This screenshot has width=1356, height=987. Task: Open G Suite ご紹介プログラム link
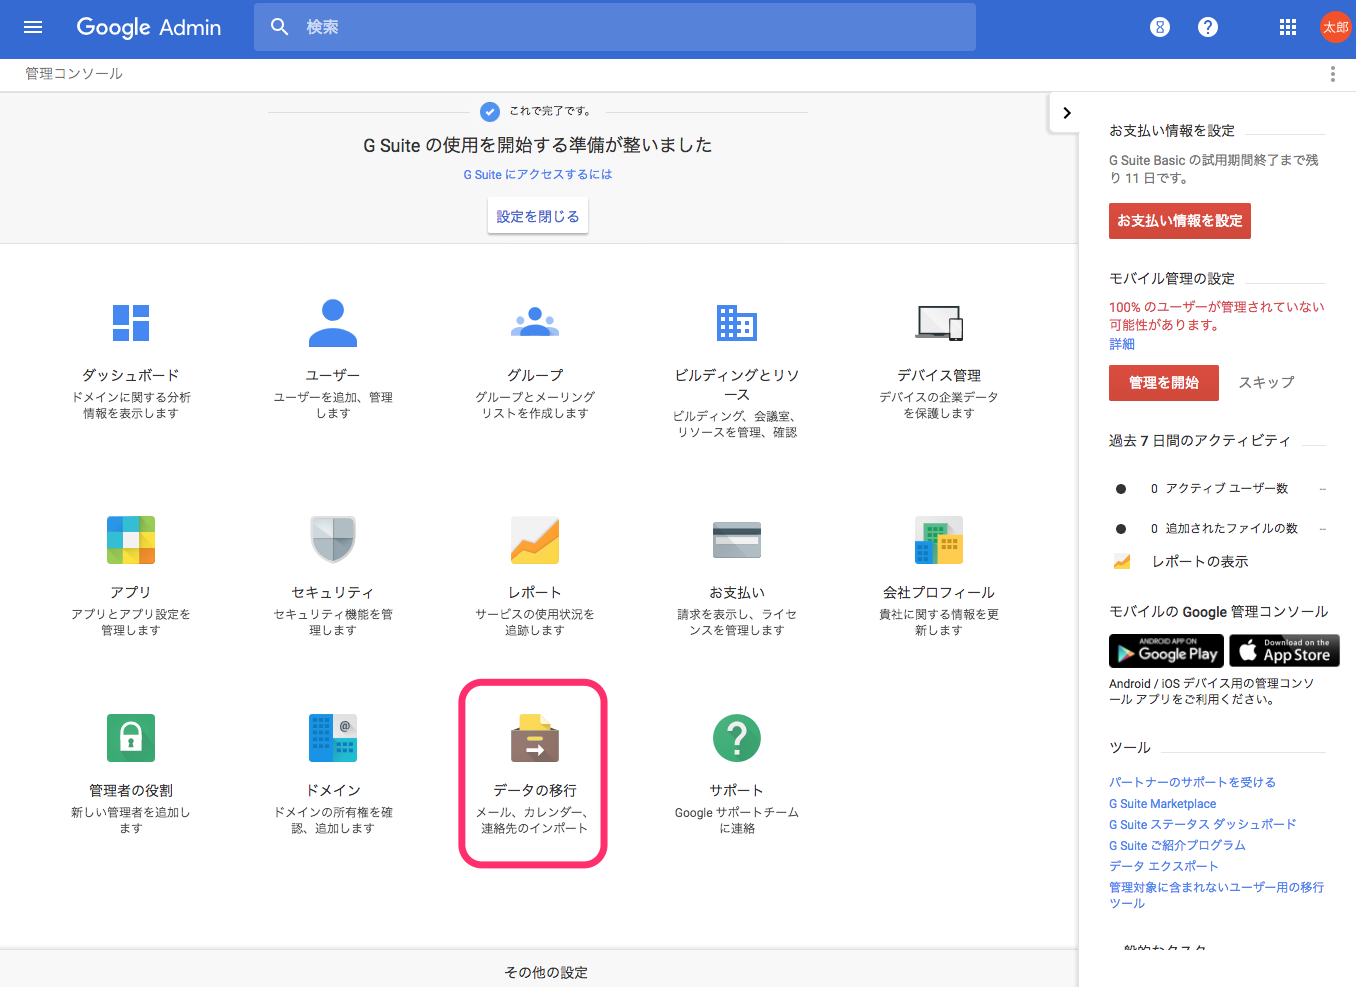pyautogui.click(x=1177, y=846)
